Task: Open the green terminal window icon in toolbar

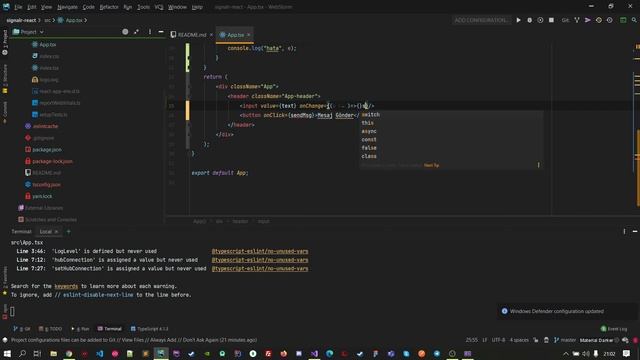Action: [623, 20]
